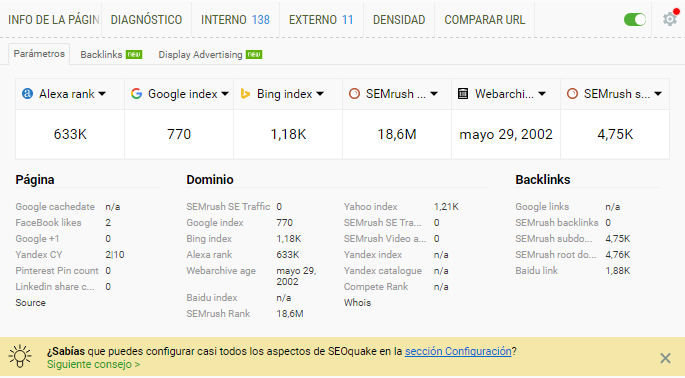Click the SEMrush s... circle icon

(x=572, y=94)
